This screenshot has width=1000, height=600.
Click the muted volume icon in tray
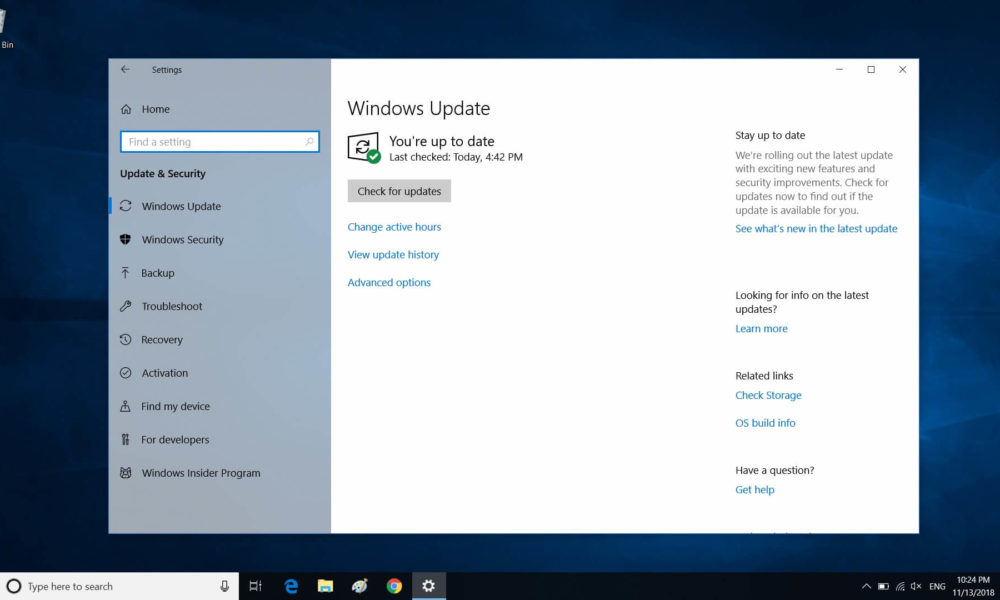[916, 586]
